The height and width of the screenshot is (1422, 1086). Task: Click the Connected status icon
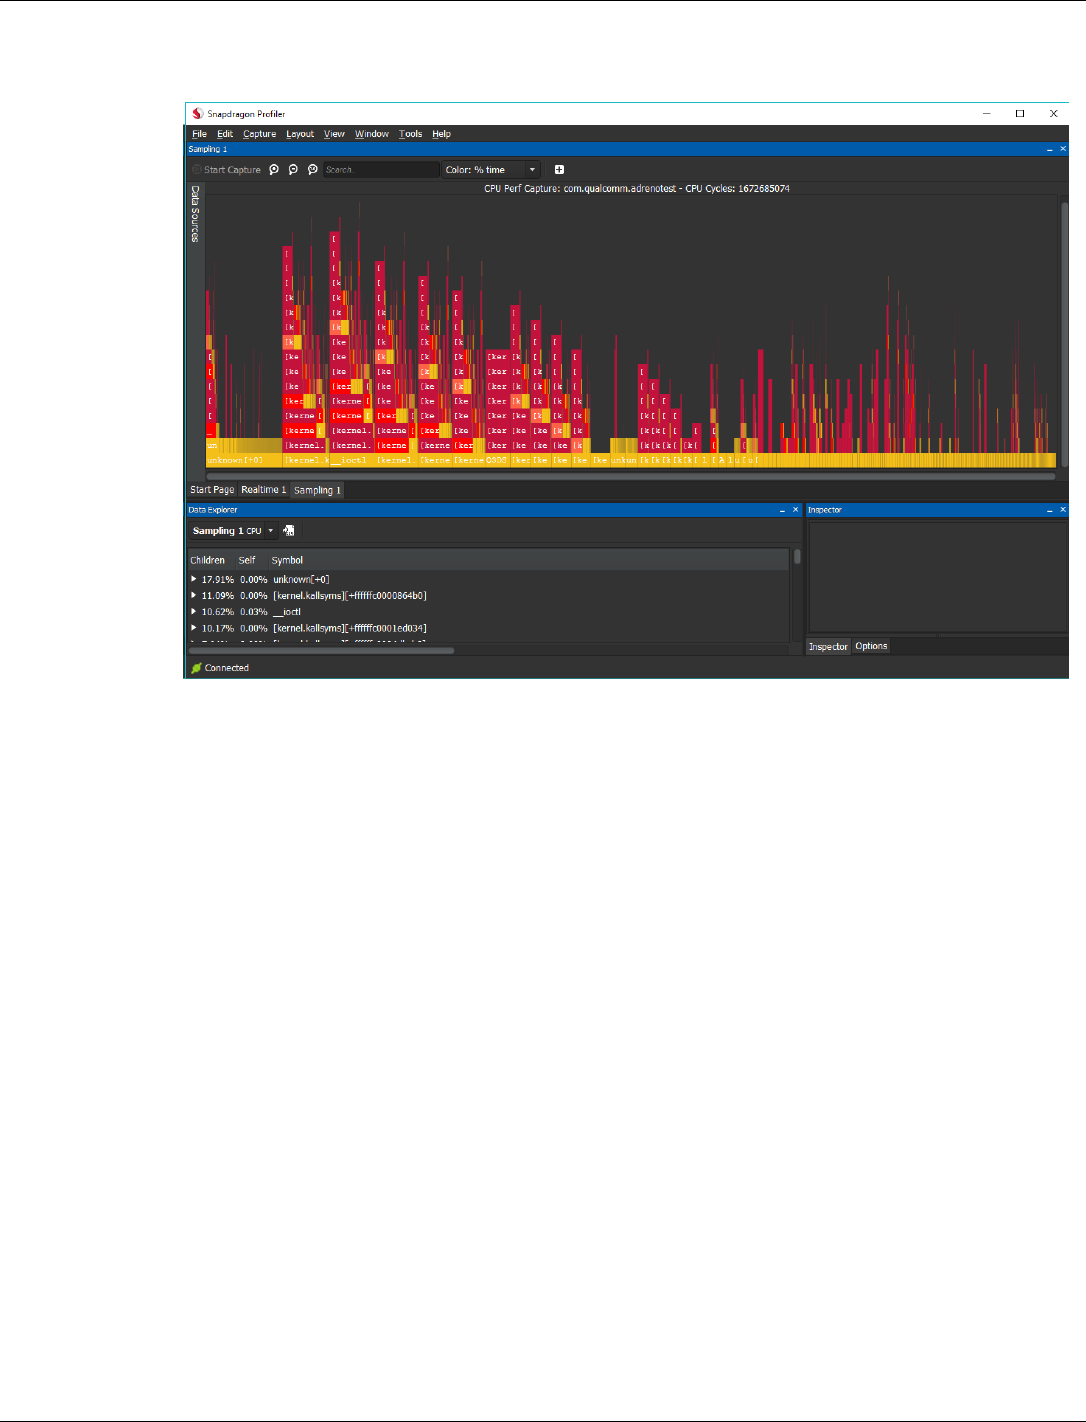pos(196,668)
